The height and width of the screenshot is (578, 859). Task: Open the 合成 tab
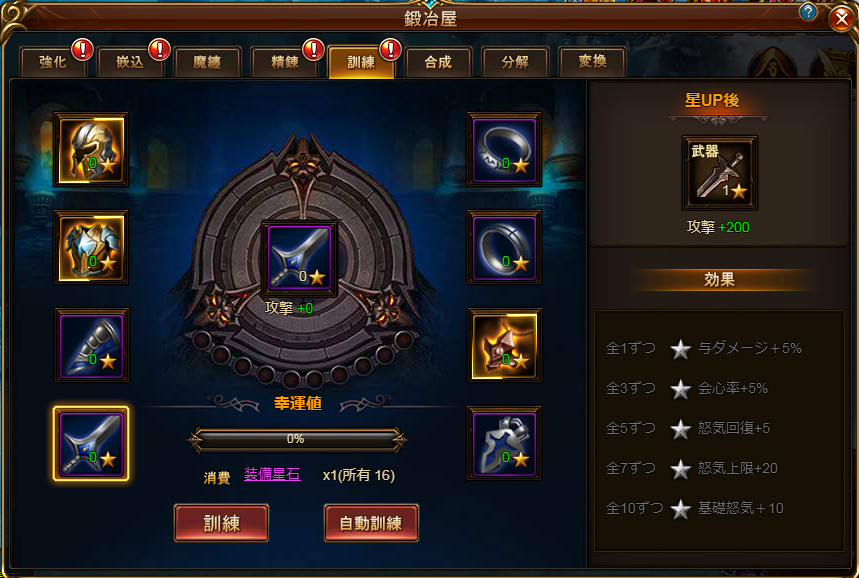coord(438,62)
